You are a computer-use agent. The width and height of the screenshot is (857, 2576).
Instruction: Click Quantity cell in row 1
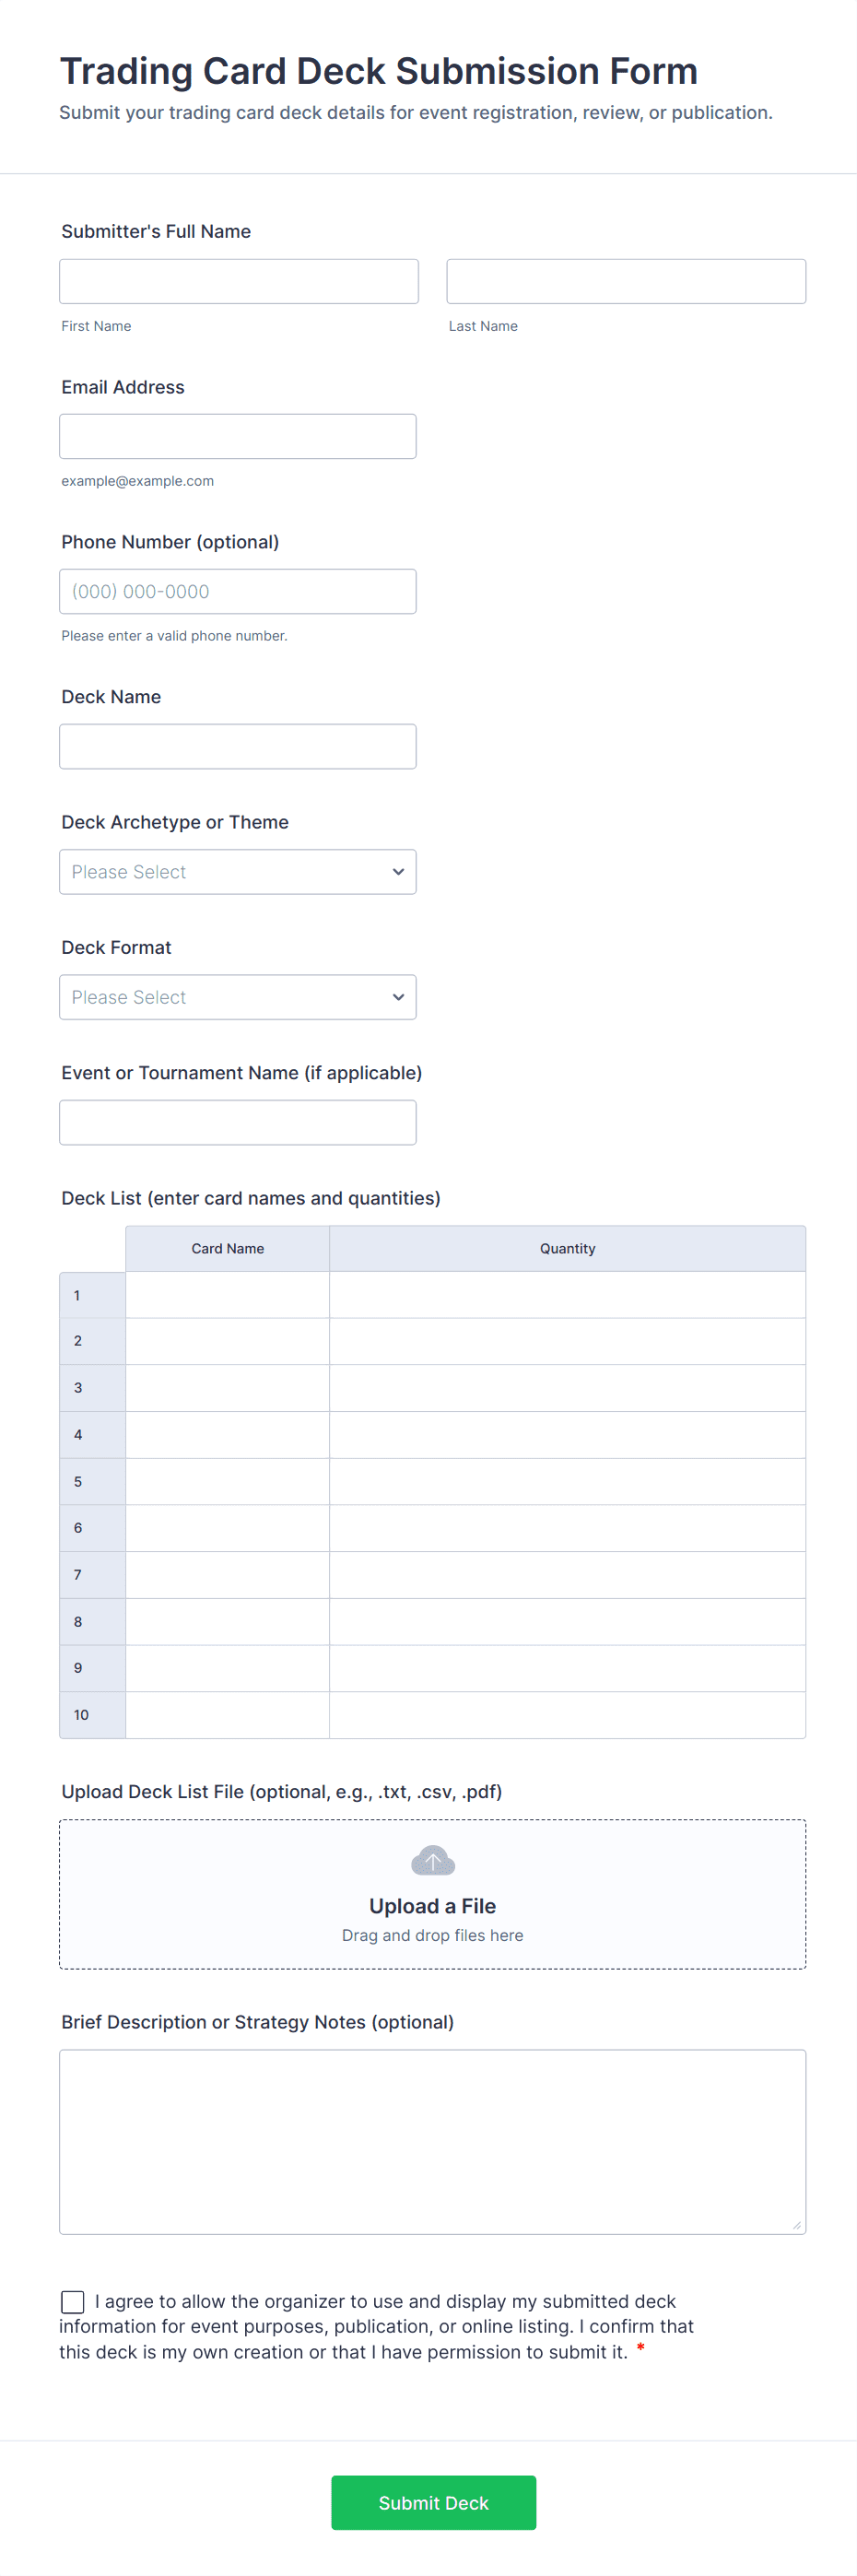567,1295
